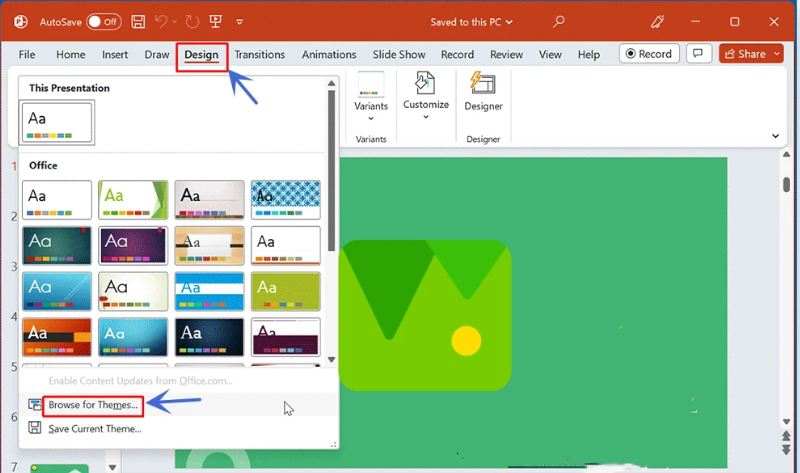Open the Variants dropdown
Viewport: 800px width, 473px height.
point(371,97)
